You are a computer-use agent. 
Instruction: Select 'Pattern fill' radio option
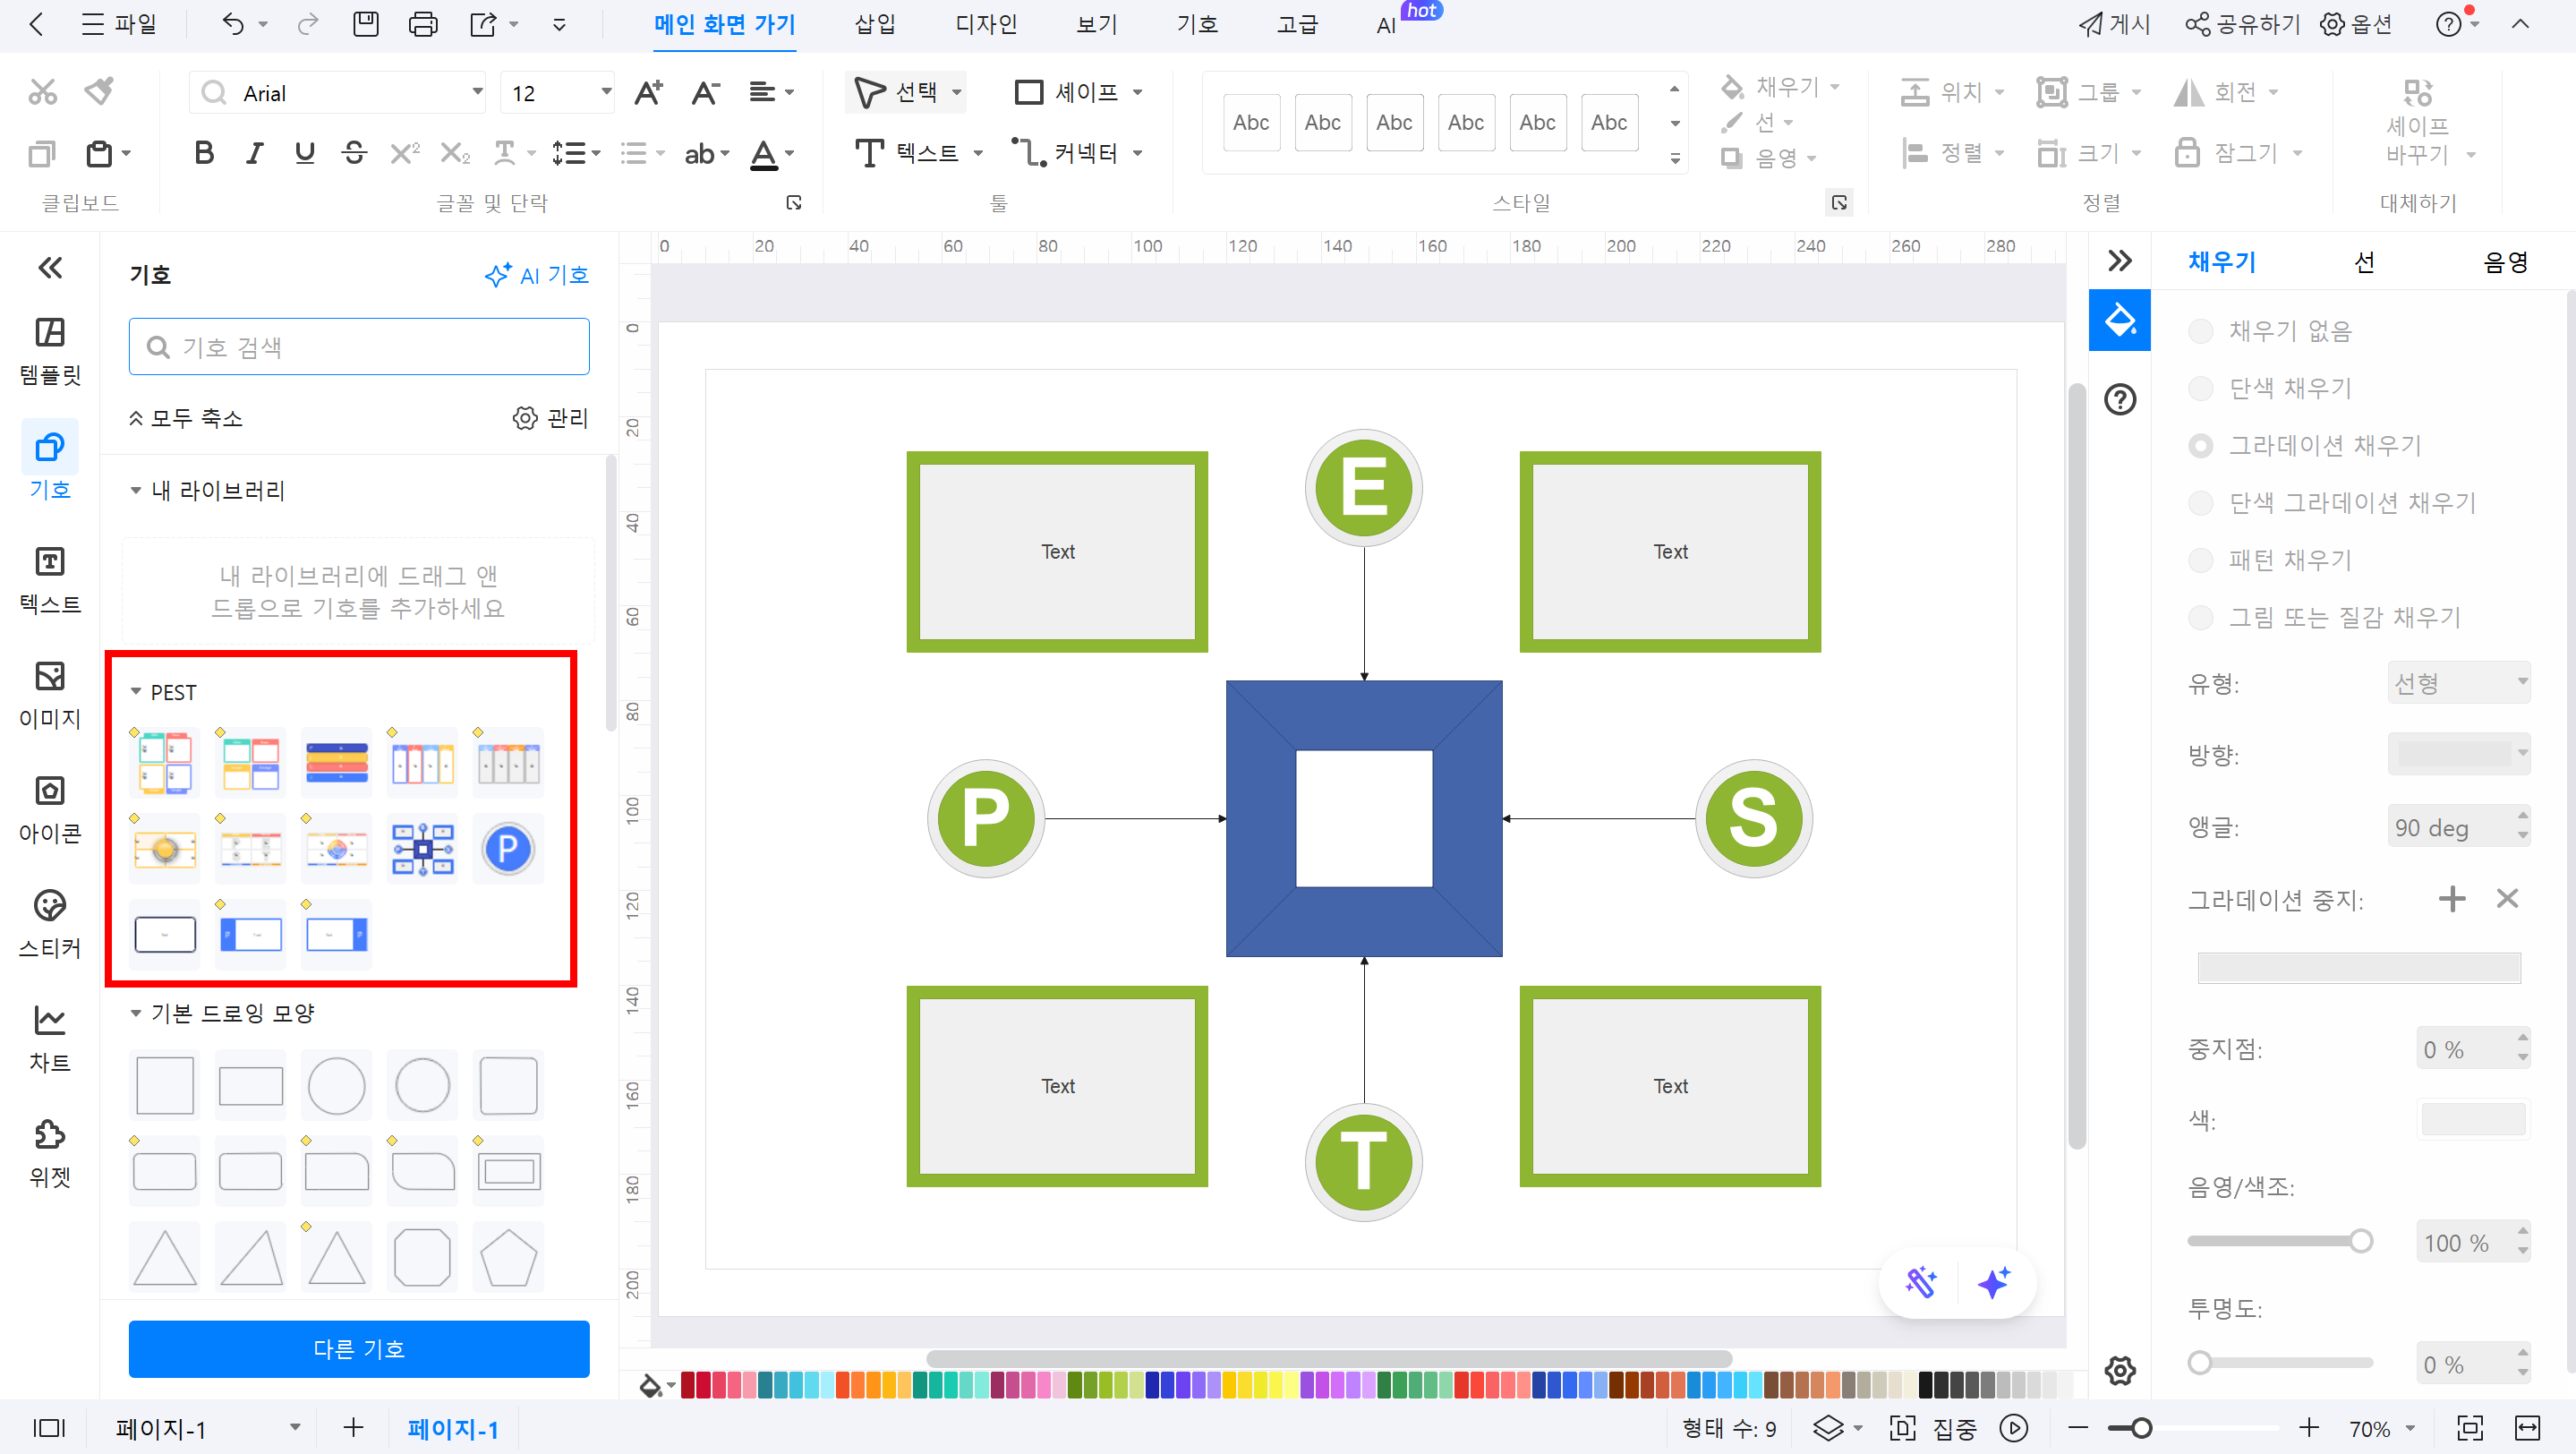[2200, 560]
